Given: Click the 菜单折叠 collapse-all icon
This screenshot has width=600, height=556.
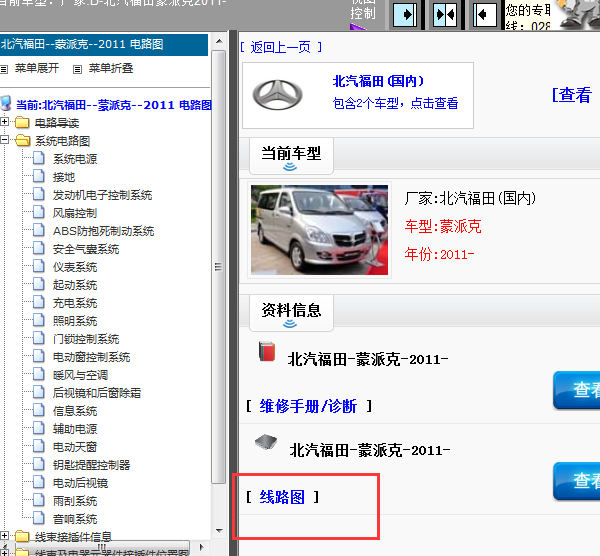Looking at the screenshot, I should click(77, 69).
